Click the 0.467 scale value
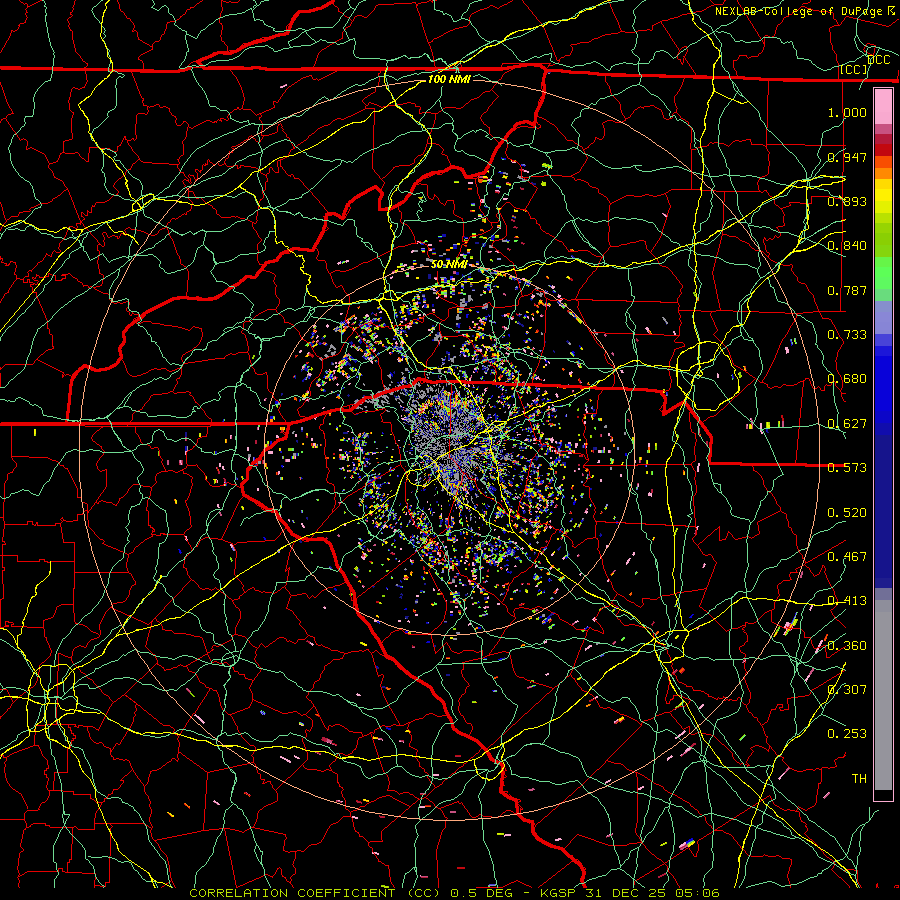This screenshot has width=900, height=900. pyautogui.click(x=847, y=557)
